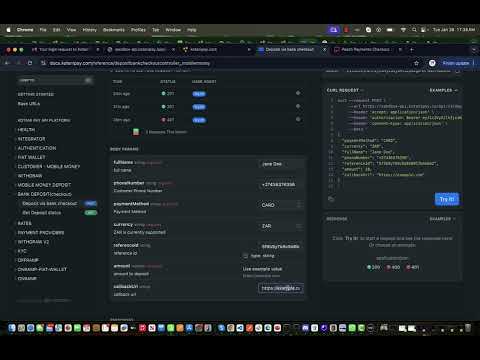Click Use example value option
This screenshot has width=480, height=360.
(262, 269)
